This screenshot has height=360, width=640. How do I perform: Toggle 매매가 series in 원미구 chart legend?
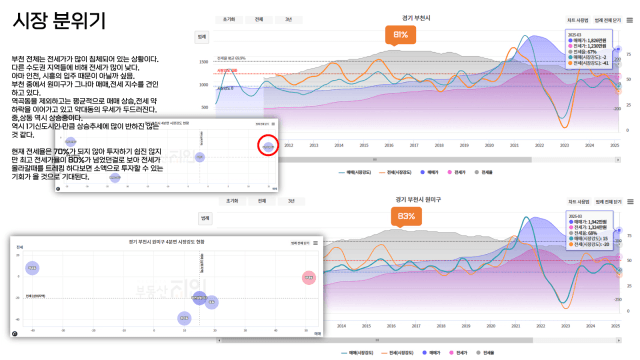(x=432, y=353)
